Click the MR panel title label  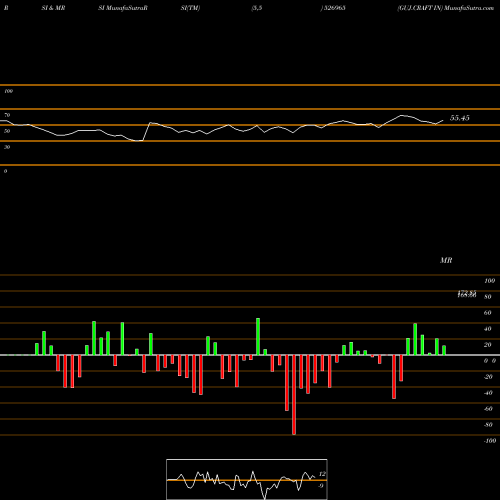[x=446, y=260]
